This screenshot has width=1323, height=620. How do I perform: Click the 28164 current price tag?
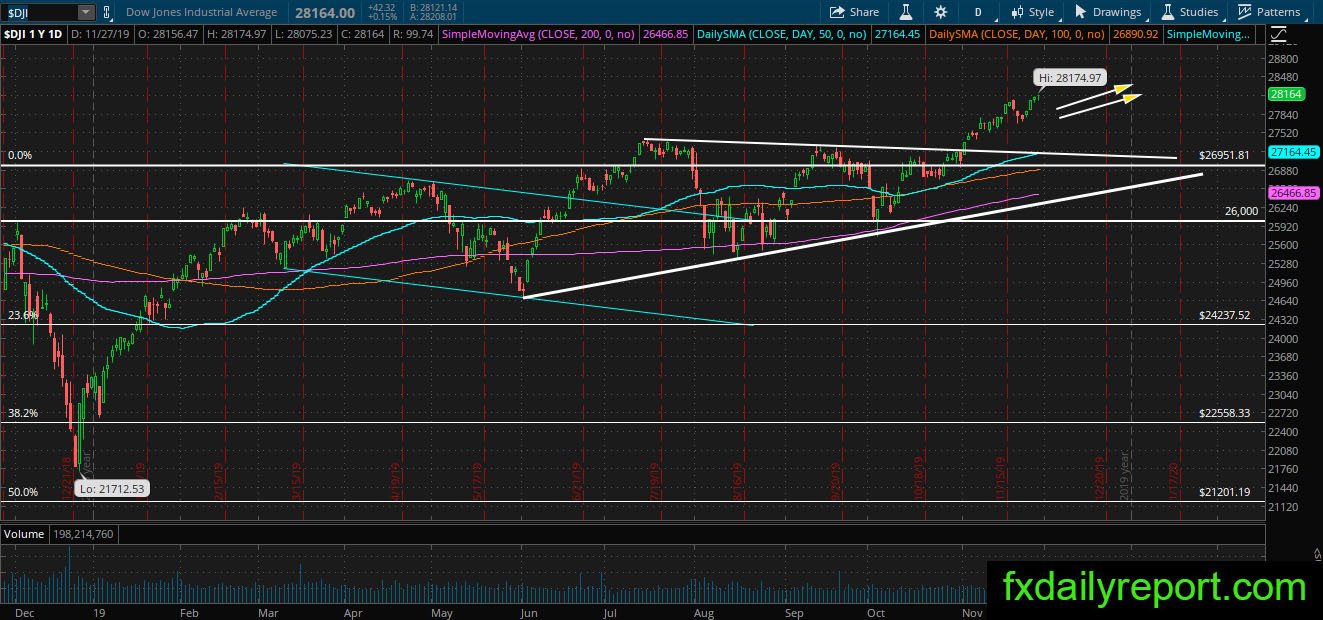1285,94
